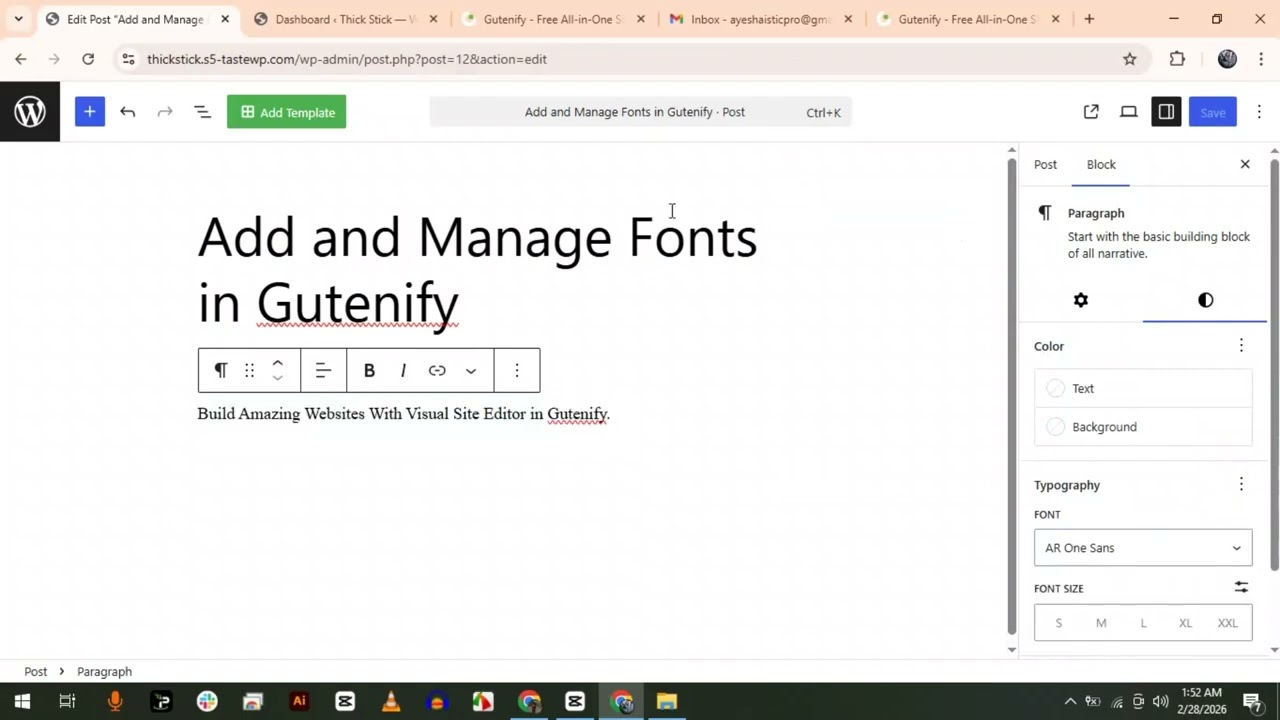The height and width of the screenshot is (720, 1280).
Task: Open block Styles half-circle tab
Action: point(1205,300)
